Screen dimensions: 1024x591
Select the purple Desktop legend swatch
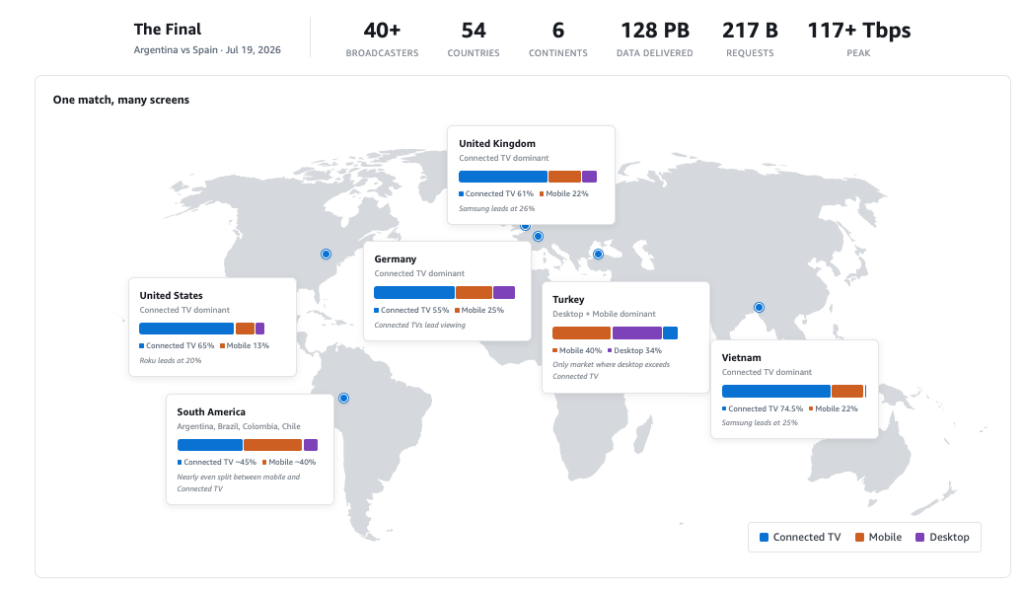coord(920,537)
